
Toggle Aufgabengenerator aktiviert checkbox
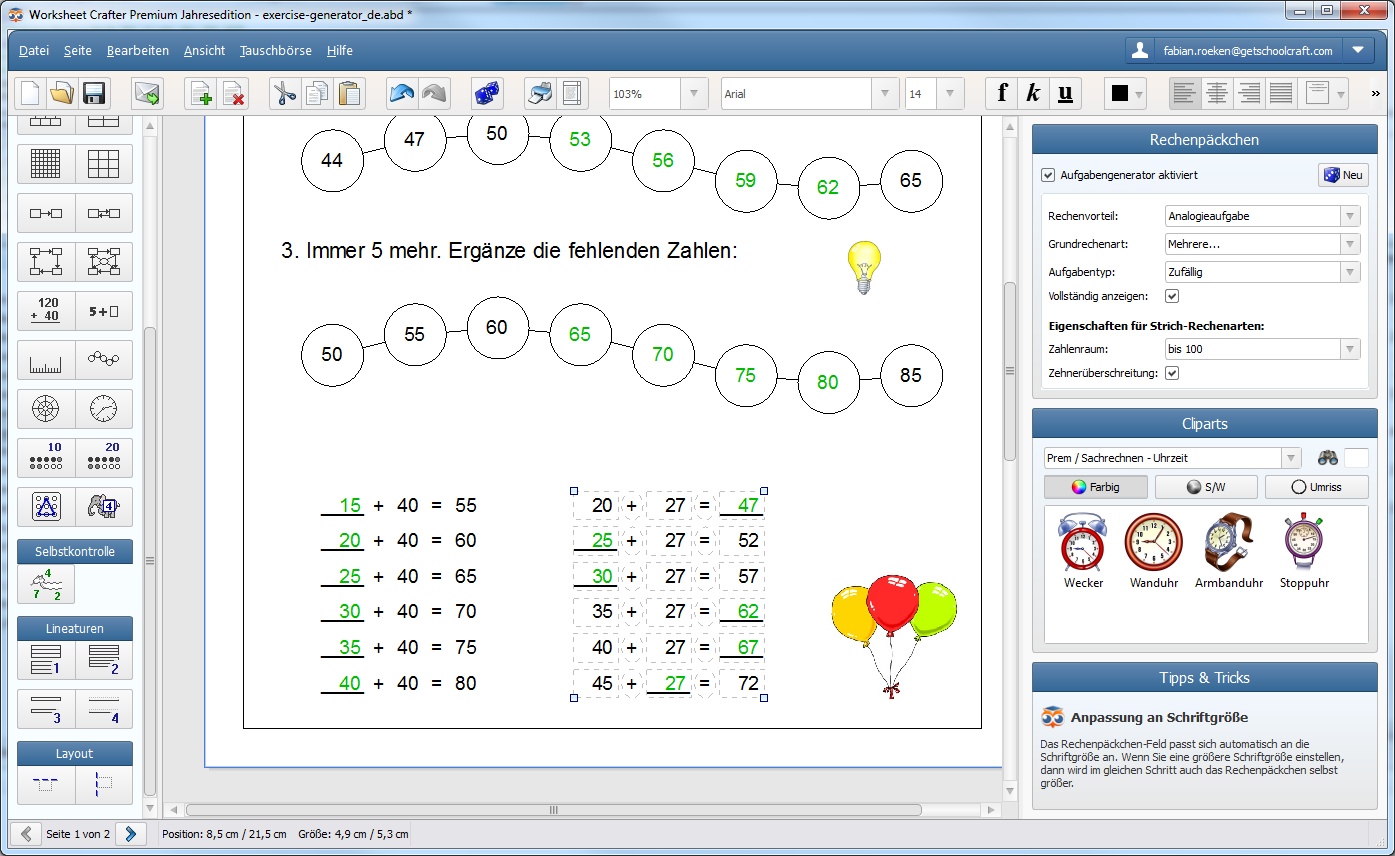[1048, 175]
